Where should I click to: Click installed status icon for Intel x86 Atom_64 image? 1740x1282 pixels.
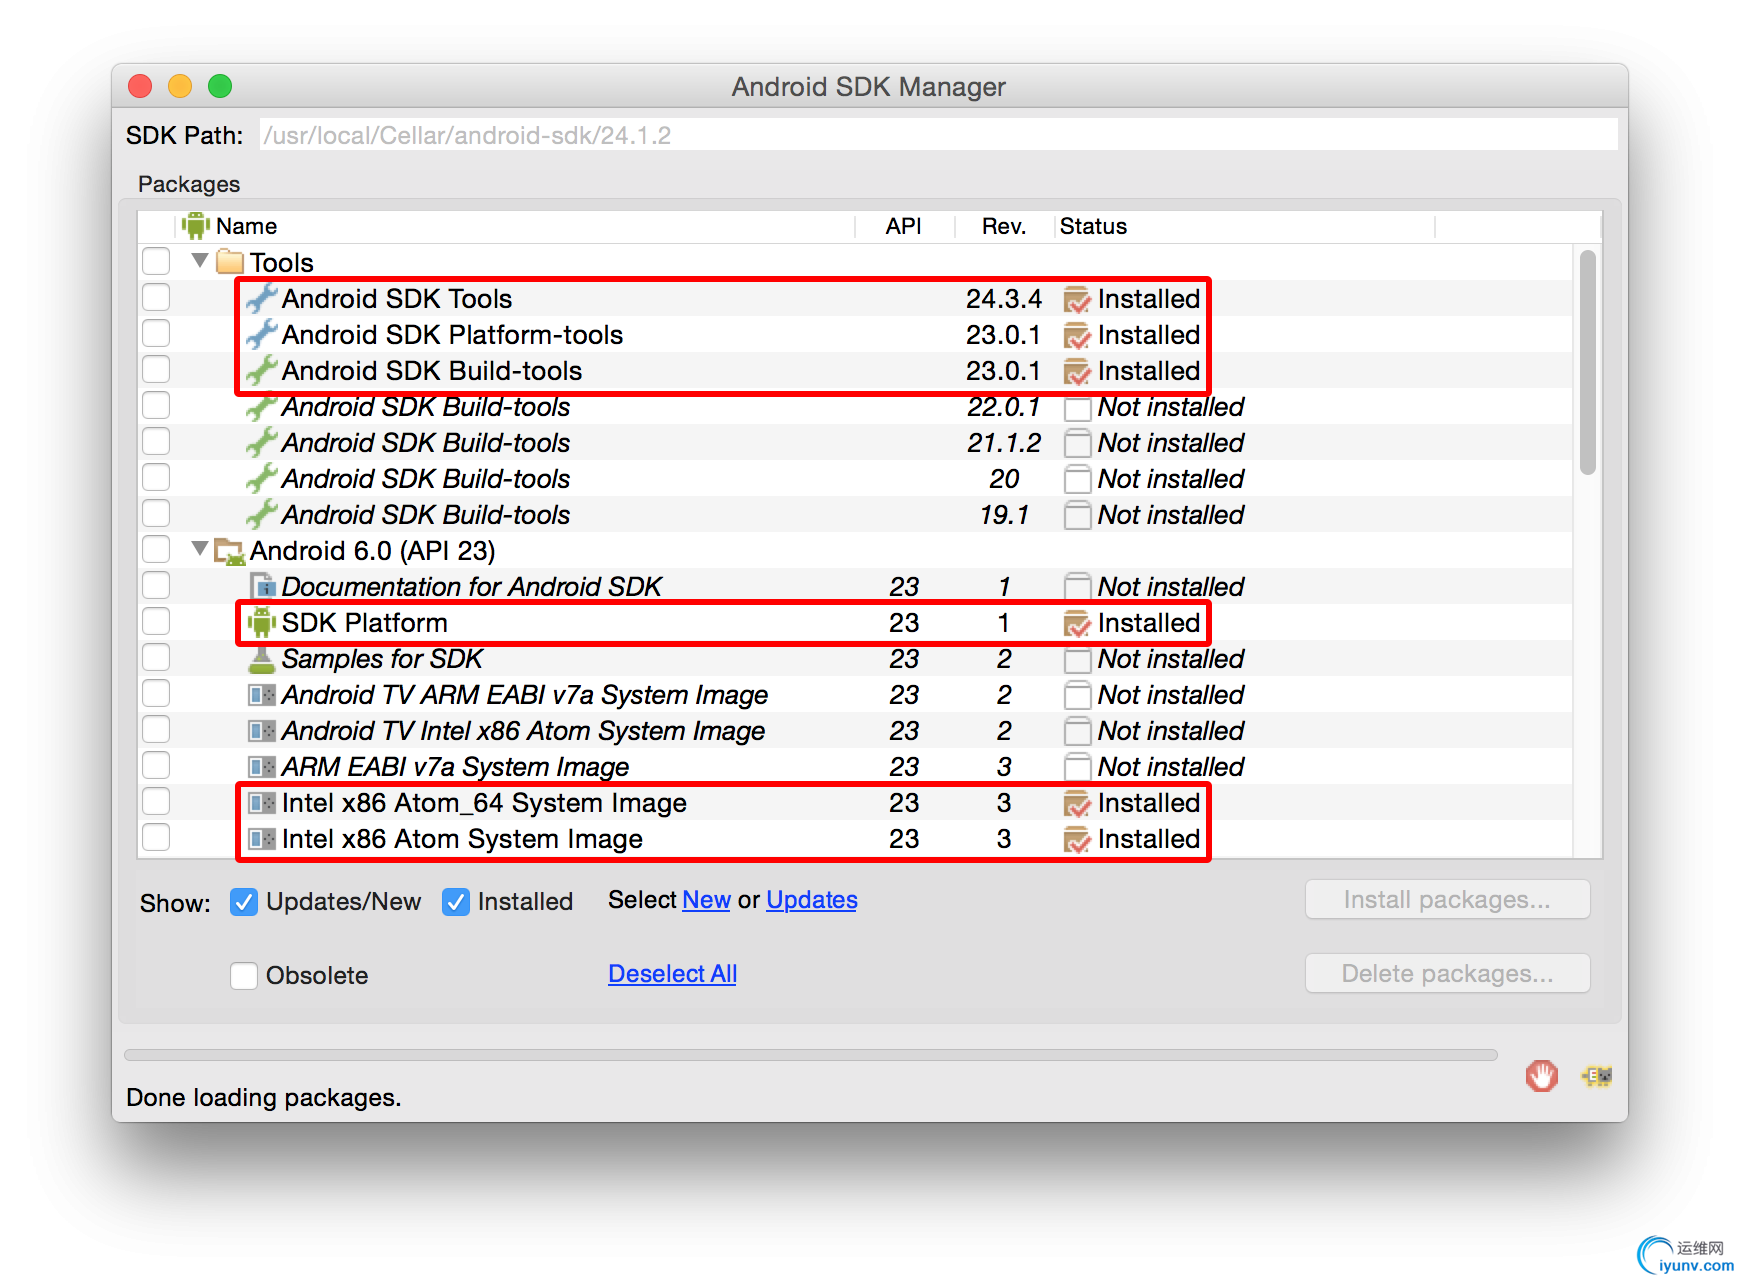pyautogui.click(x=1077, y=803)
